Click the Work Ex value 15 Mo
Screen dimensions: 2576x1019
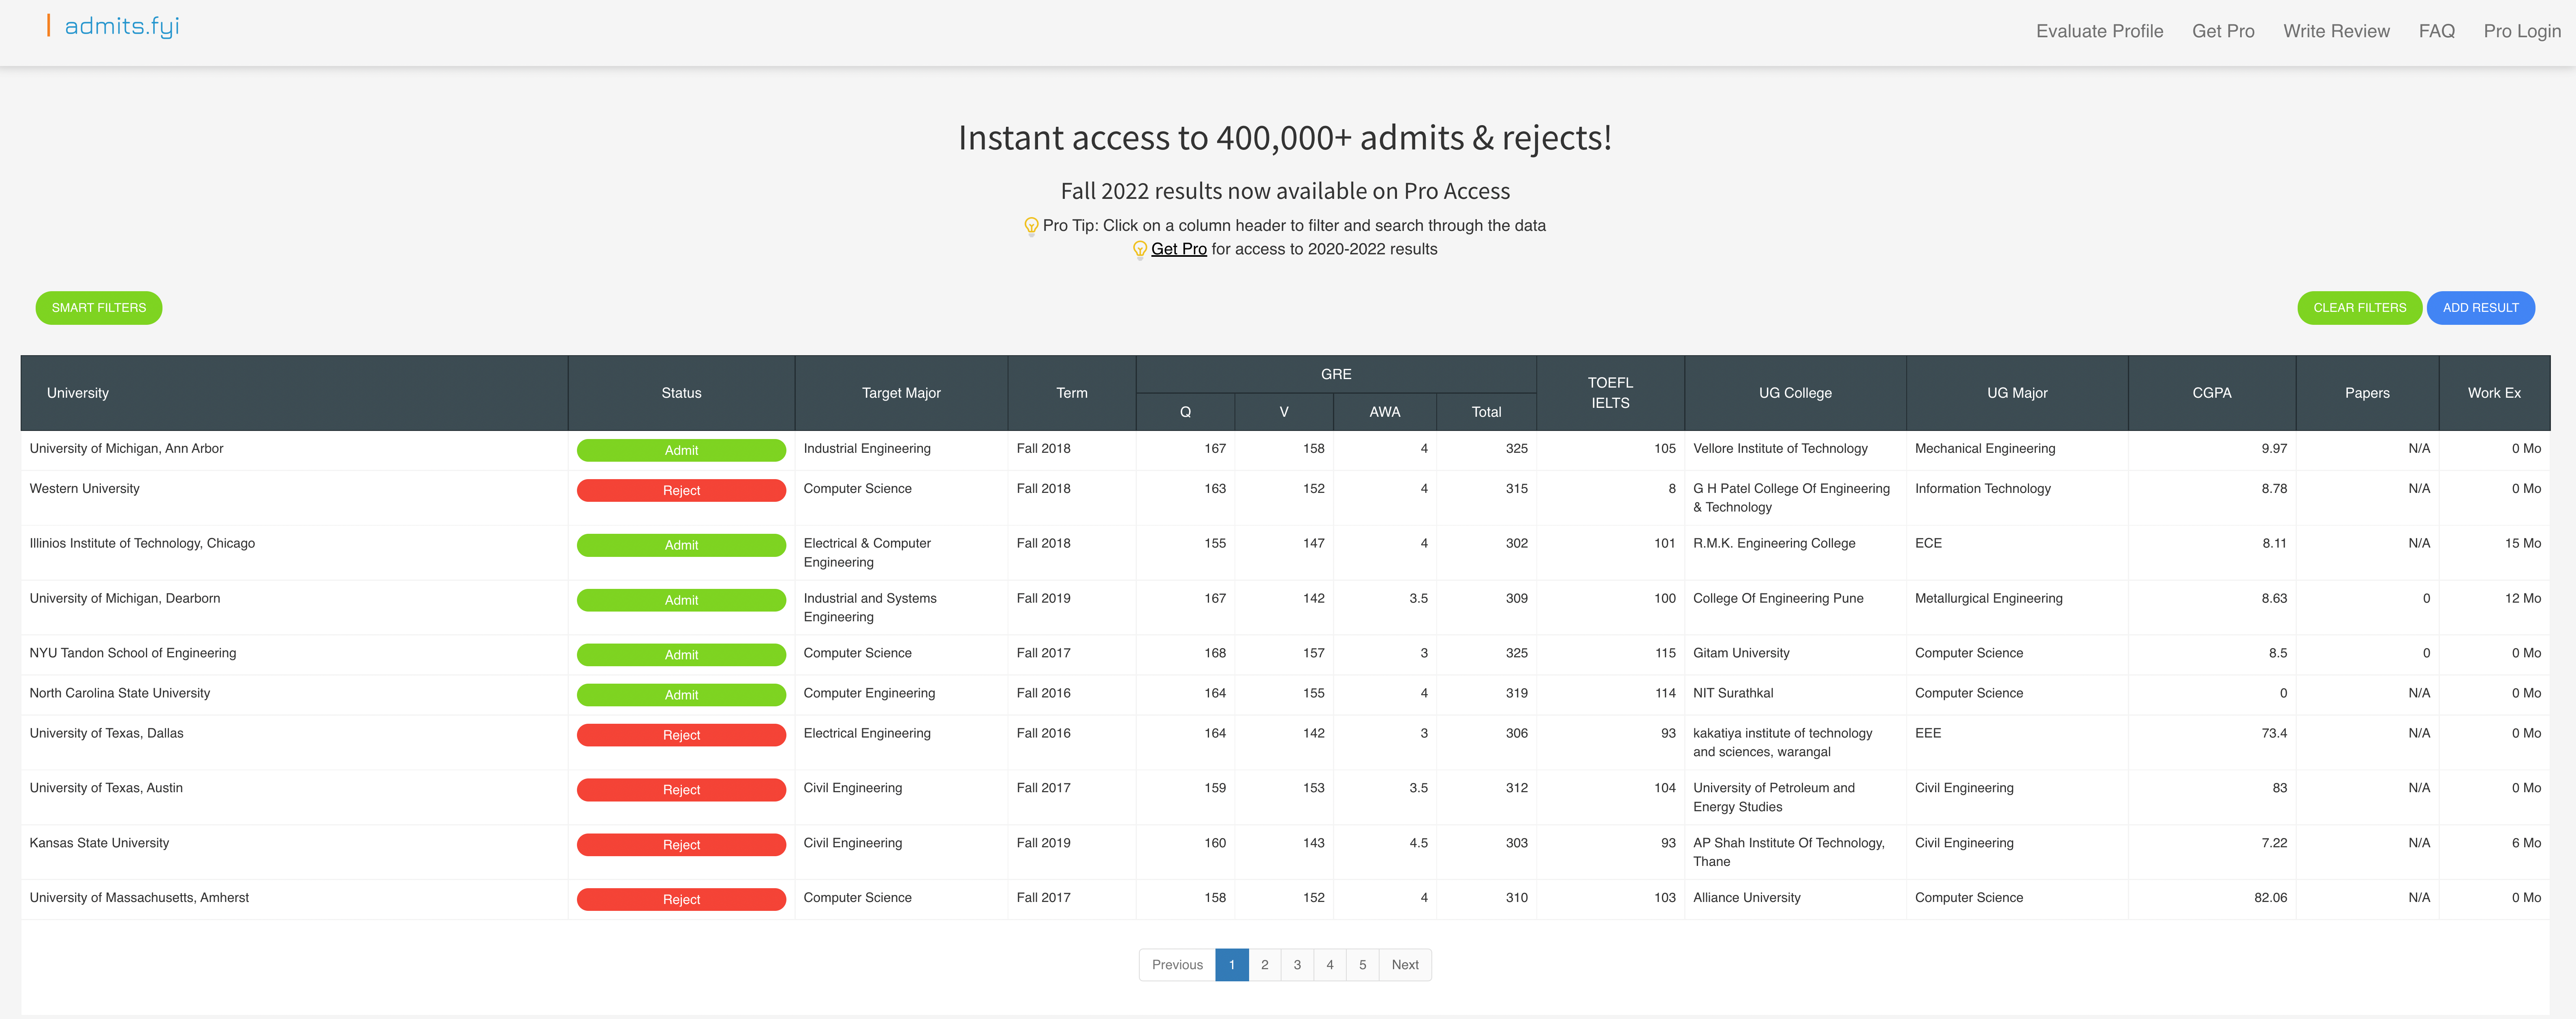coord(2522,543)
